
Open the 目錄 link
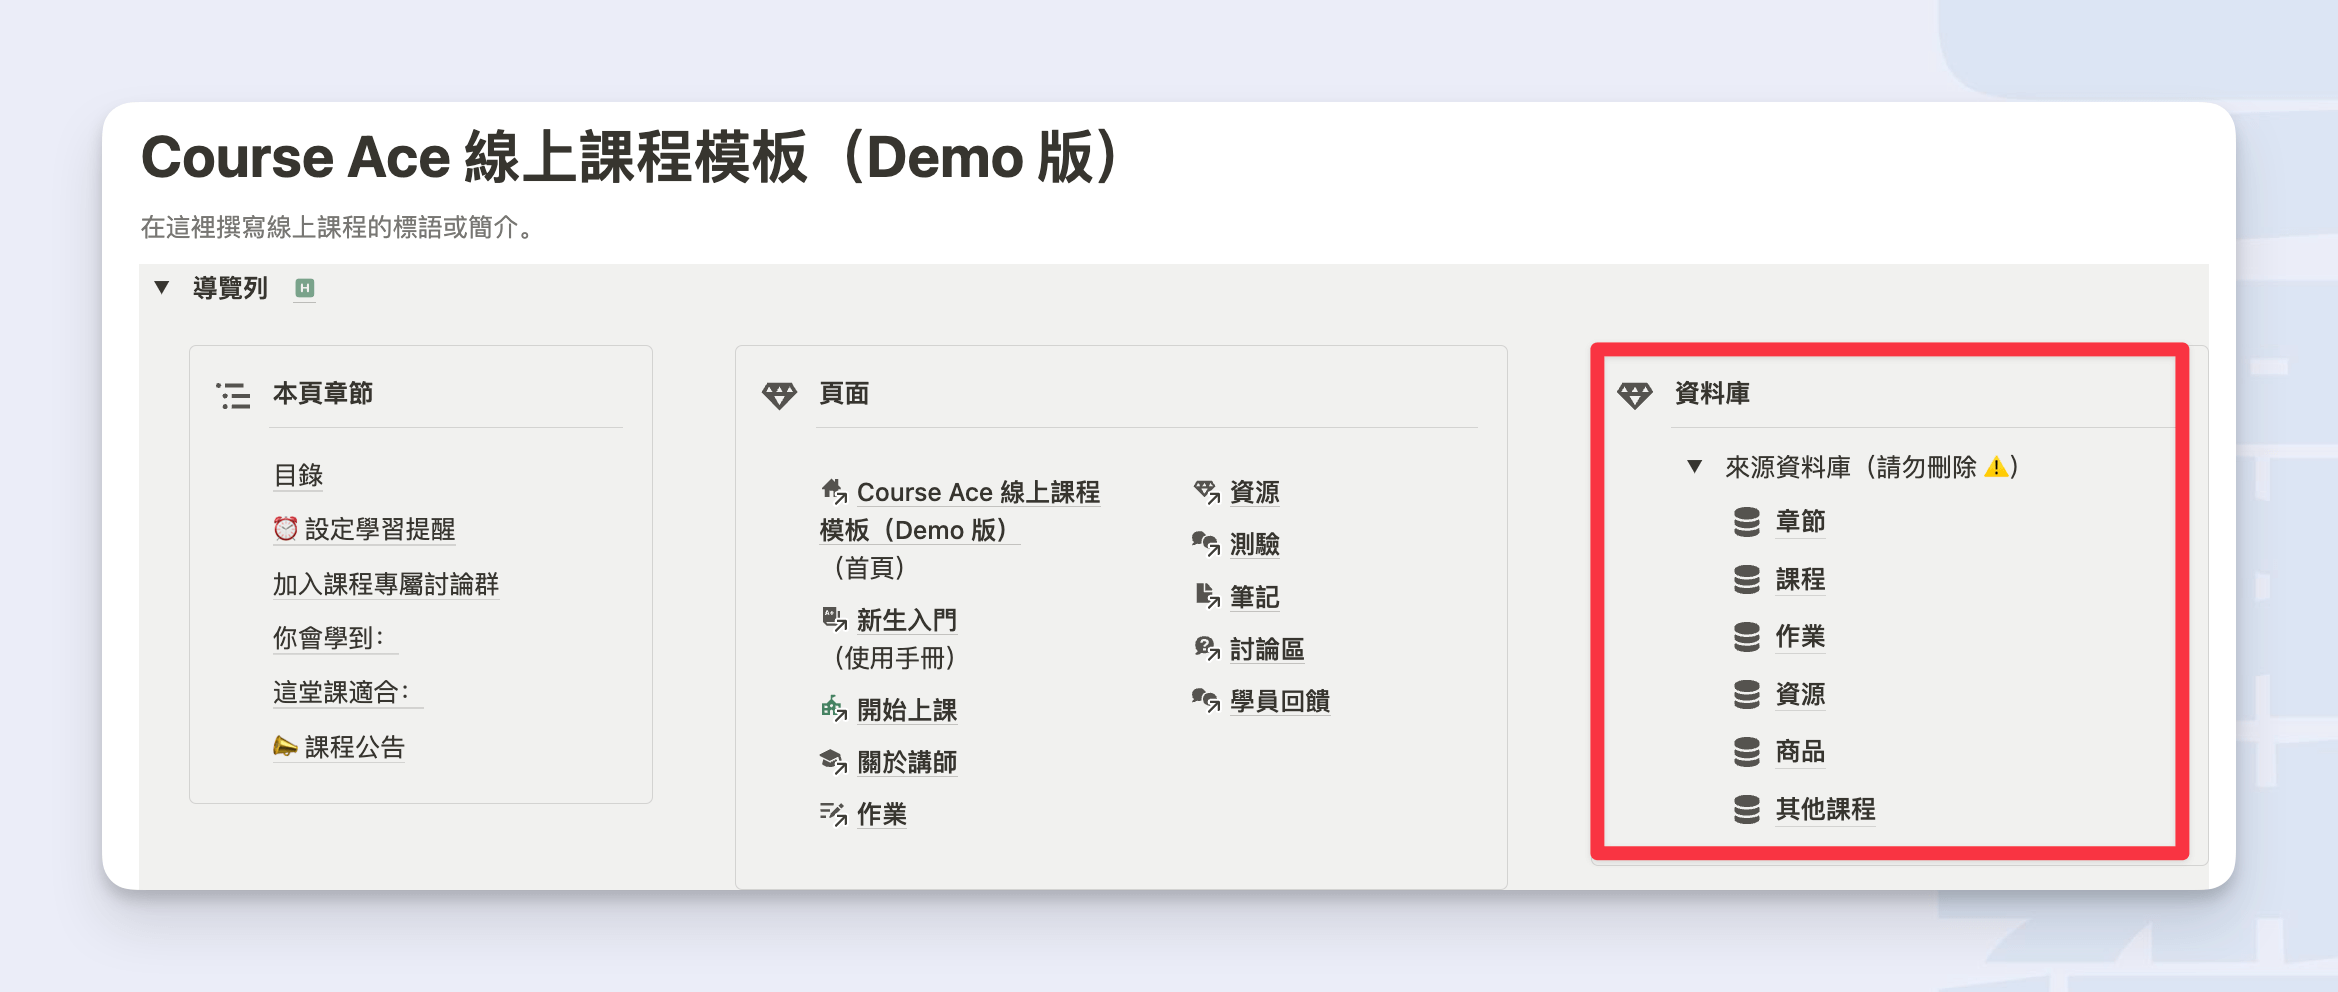click(297, 474)
